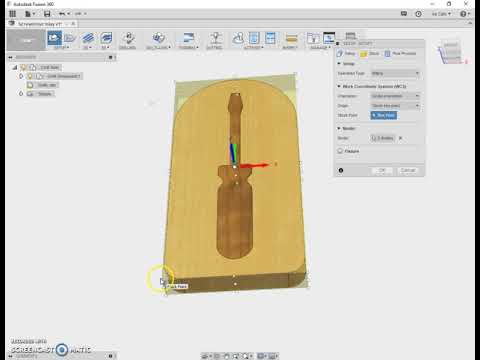This screenshot has width=480, height=360.
Task: Toggle CAM Root lightbulb visibility
Action: pos(23,67)
